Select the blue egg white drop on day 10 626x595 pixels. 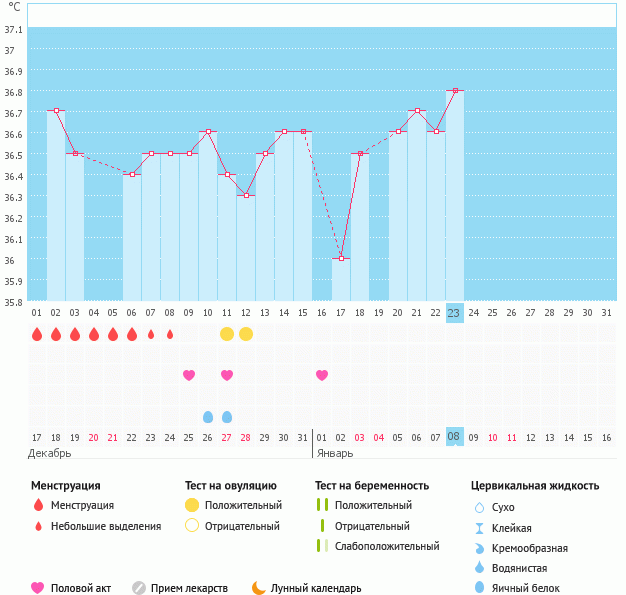208,417
